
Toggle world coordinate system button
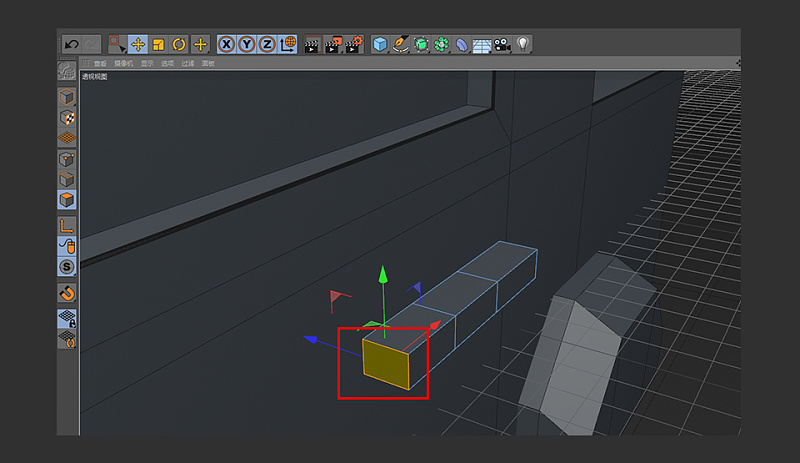coord(288,44)
